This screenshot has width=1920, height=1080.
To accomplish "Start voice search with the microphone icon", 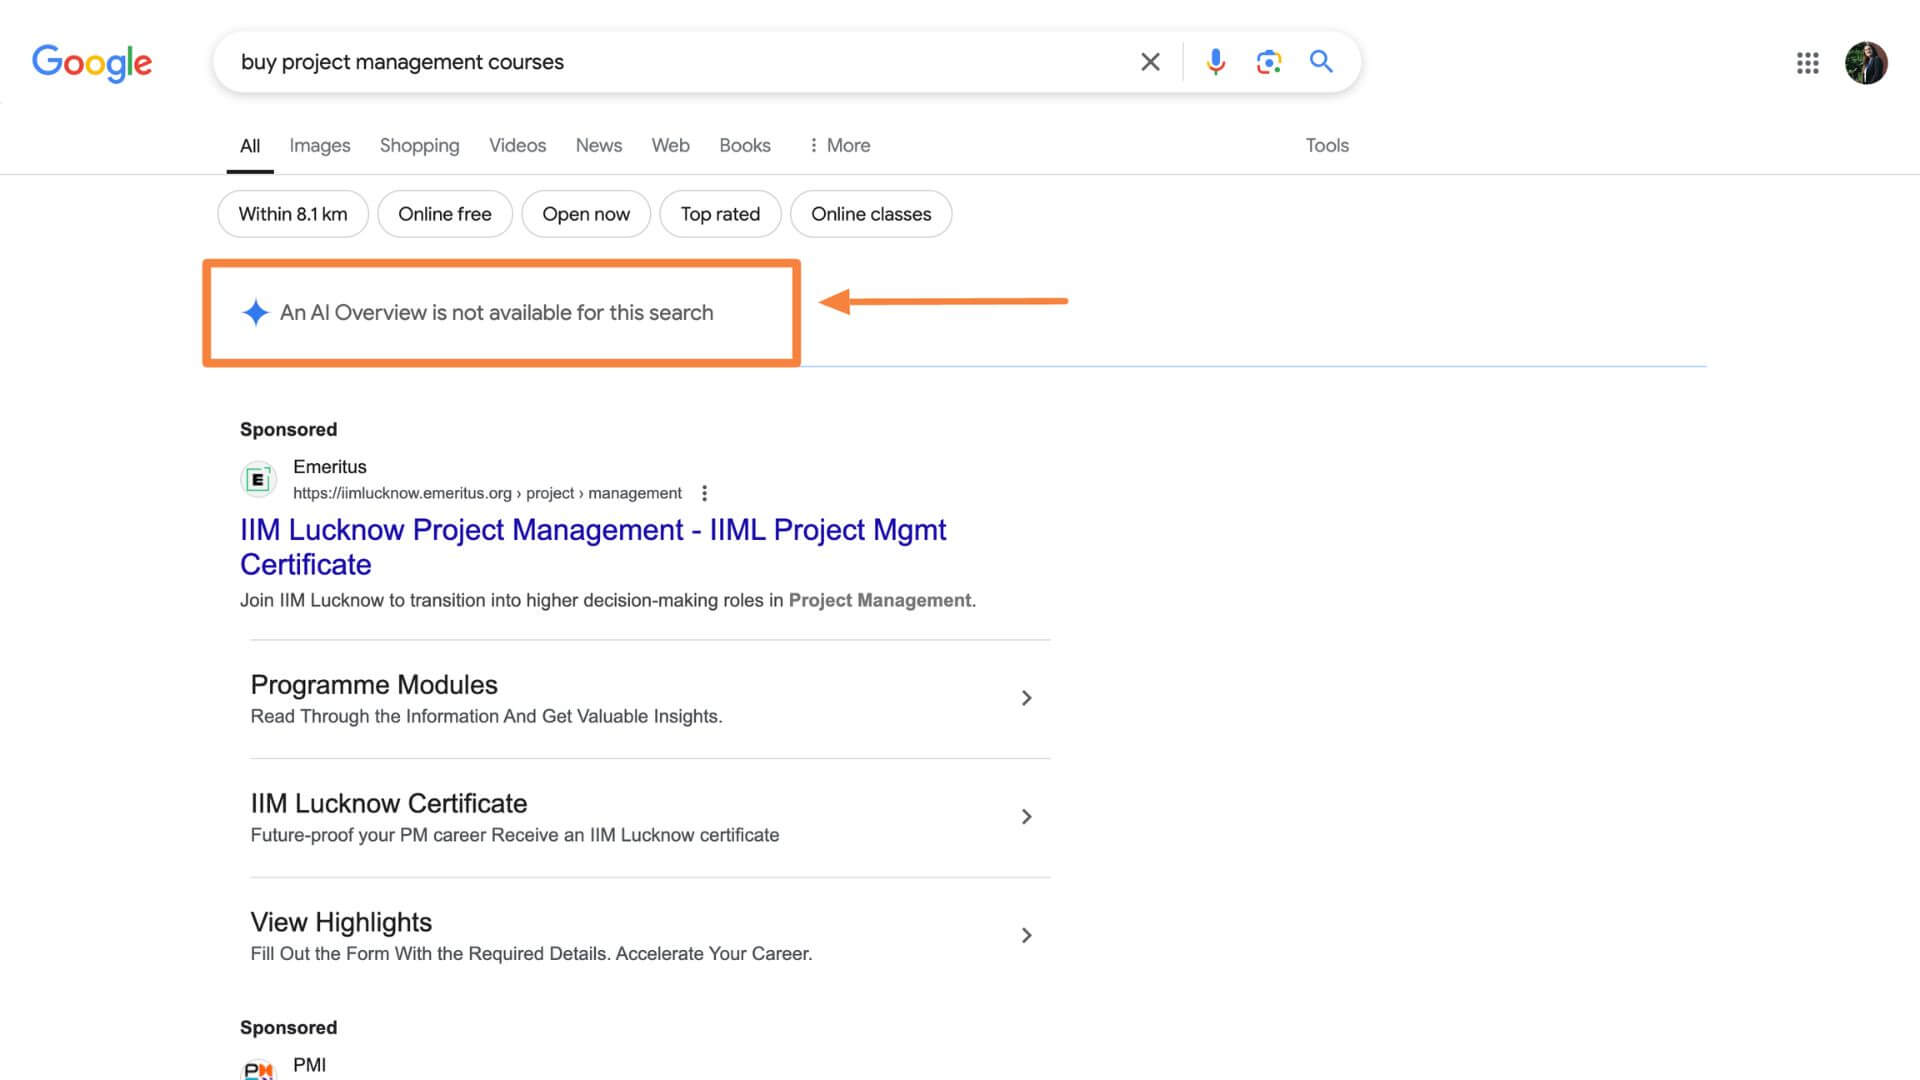I will point(1215,62).
